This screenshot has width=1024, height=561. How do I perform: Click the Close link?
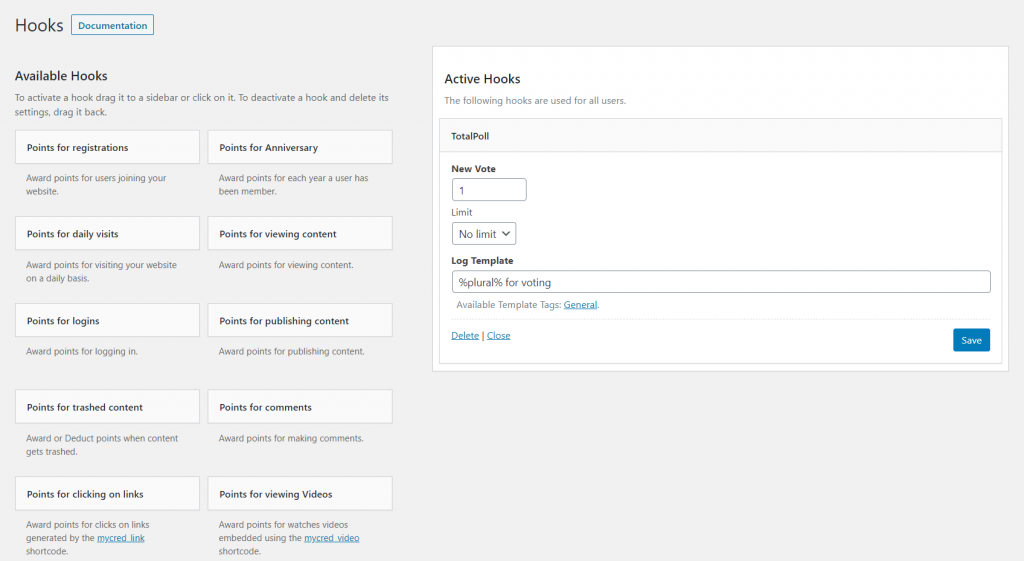(x=498, y=335)
